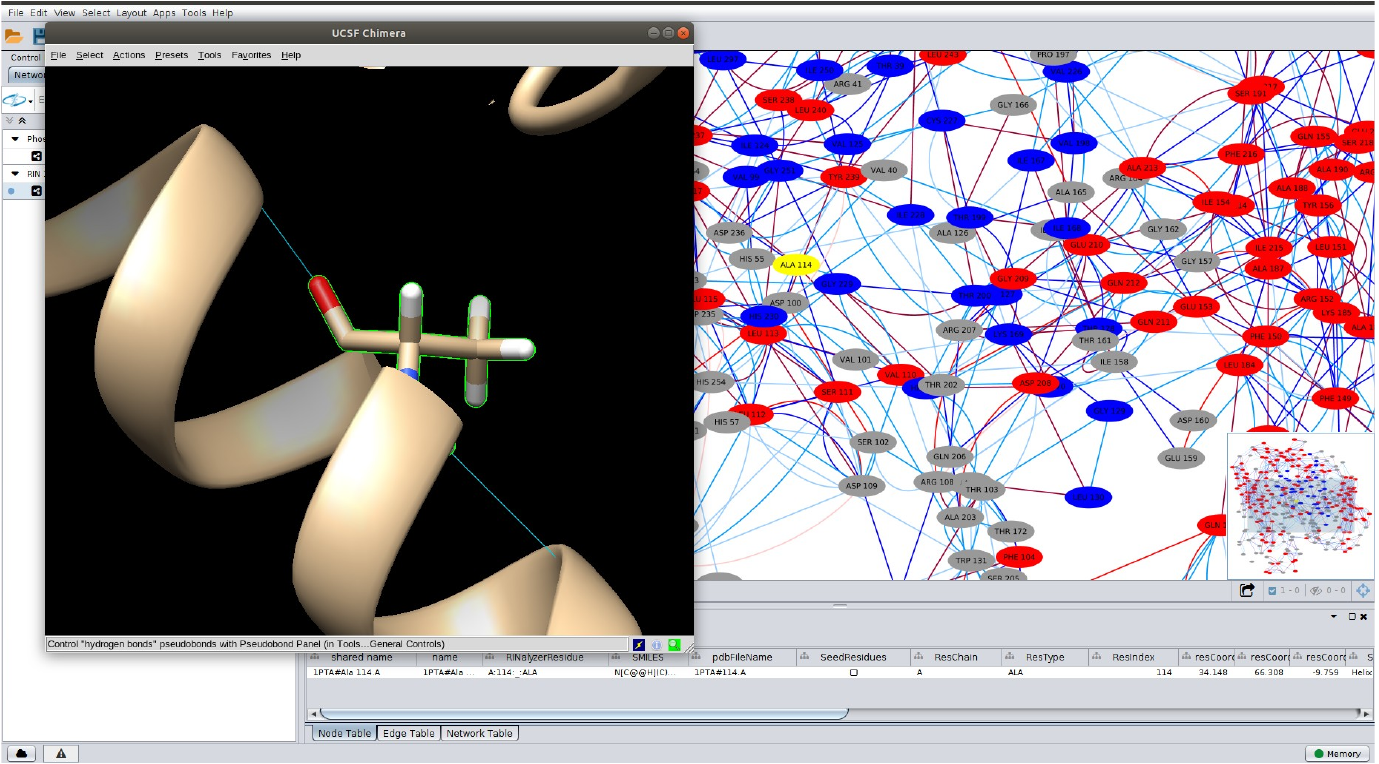
Task: Click the Open File folder icon in Cytoscape
Action: point(14,36)
